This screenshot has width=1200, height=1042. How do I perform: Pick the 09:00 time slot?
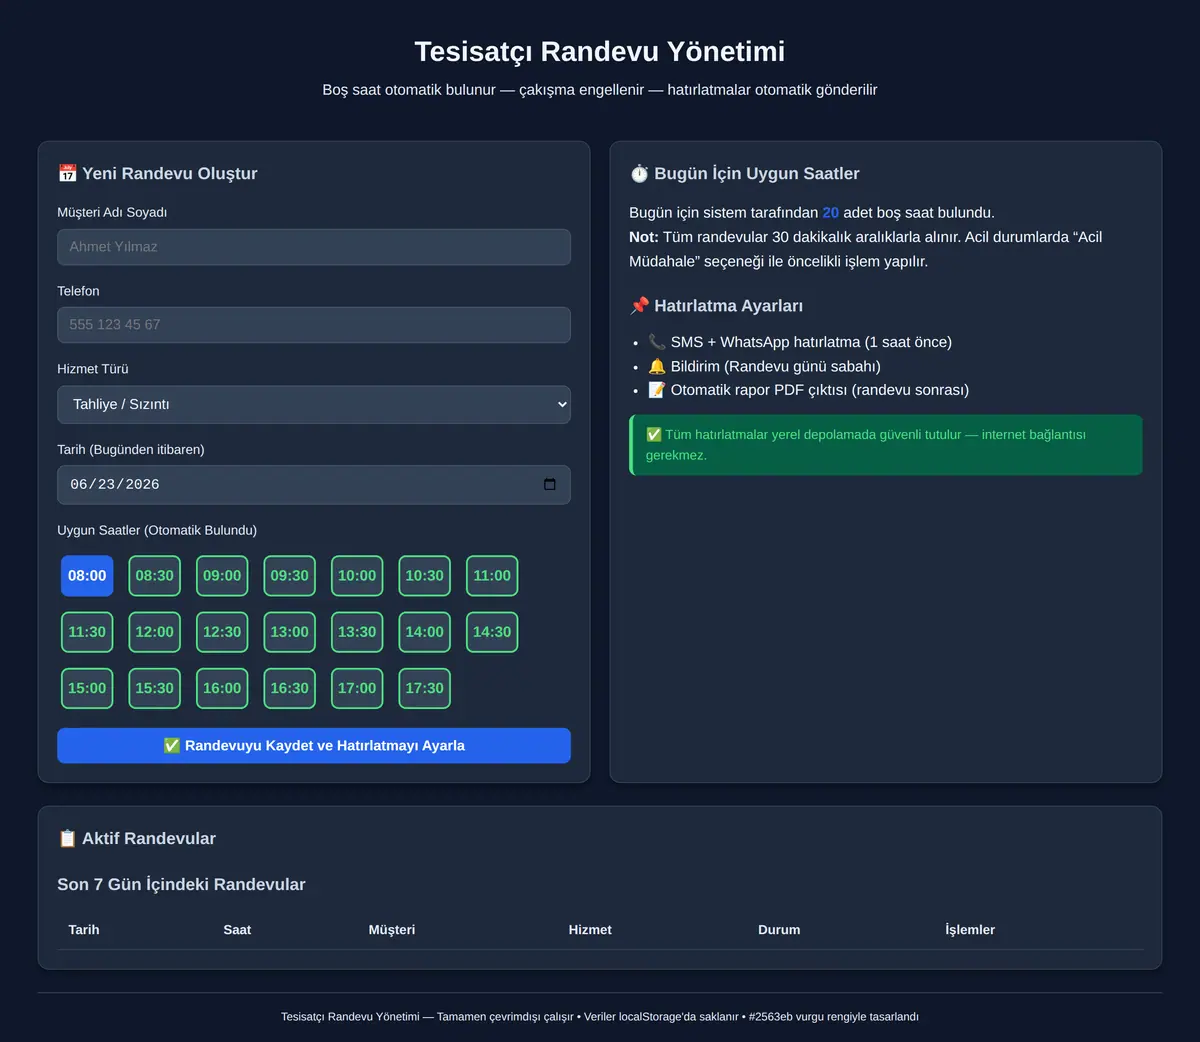pos(222,576)
